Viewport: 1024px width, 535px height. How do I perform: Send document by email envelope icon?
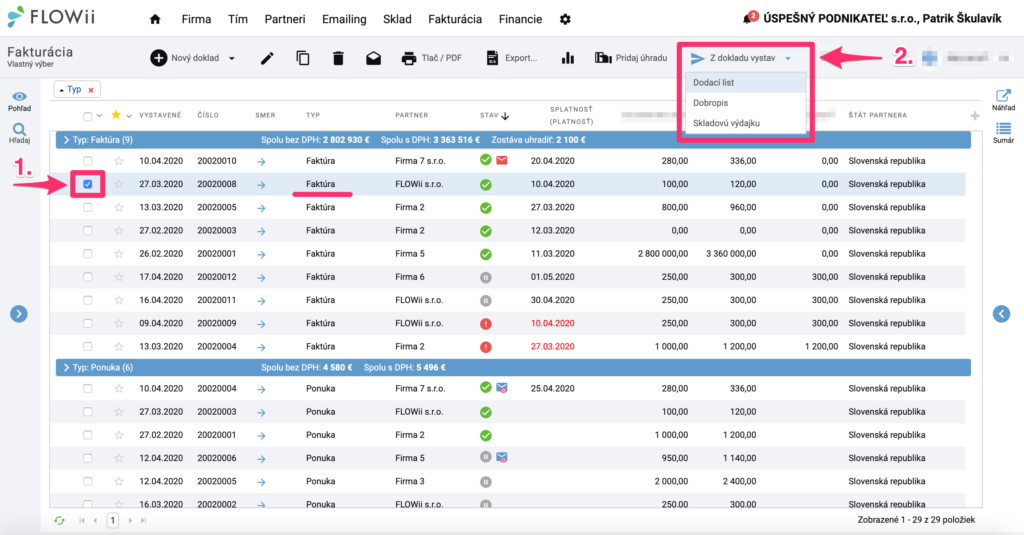373,58
